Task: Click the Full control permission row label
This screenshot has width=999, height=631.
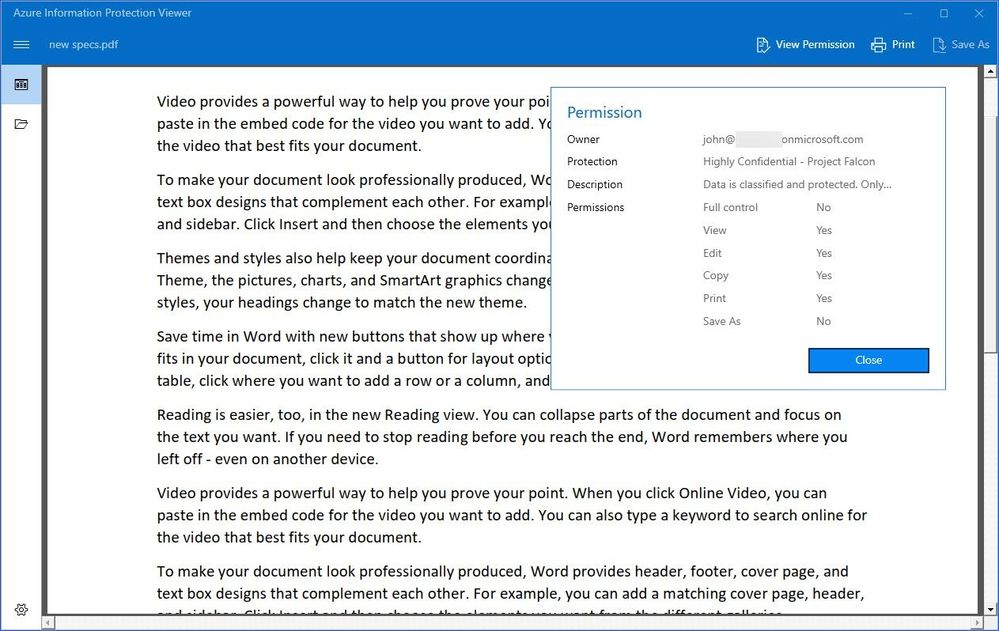Action: pos(730,207)
